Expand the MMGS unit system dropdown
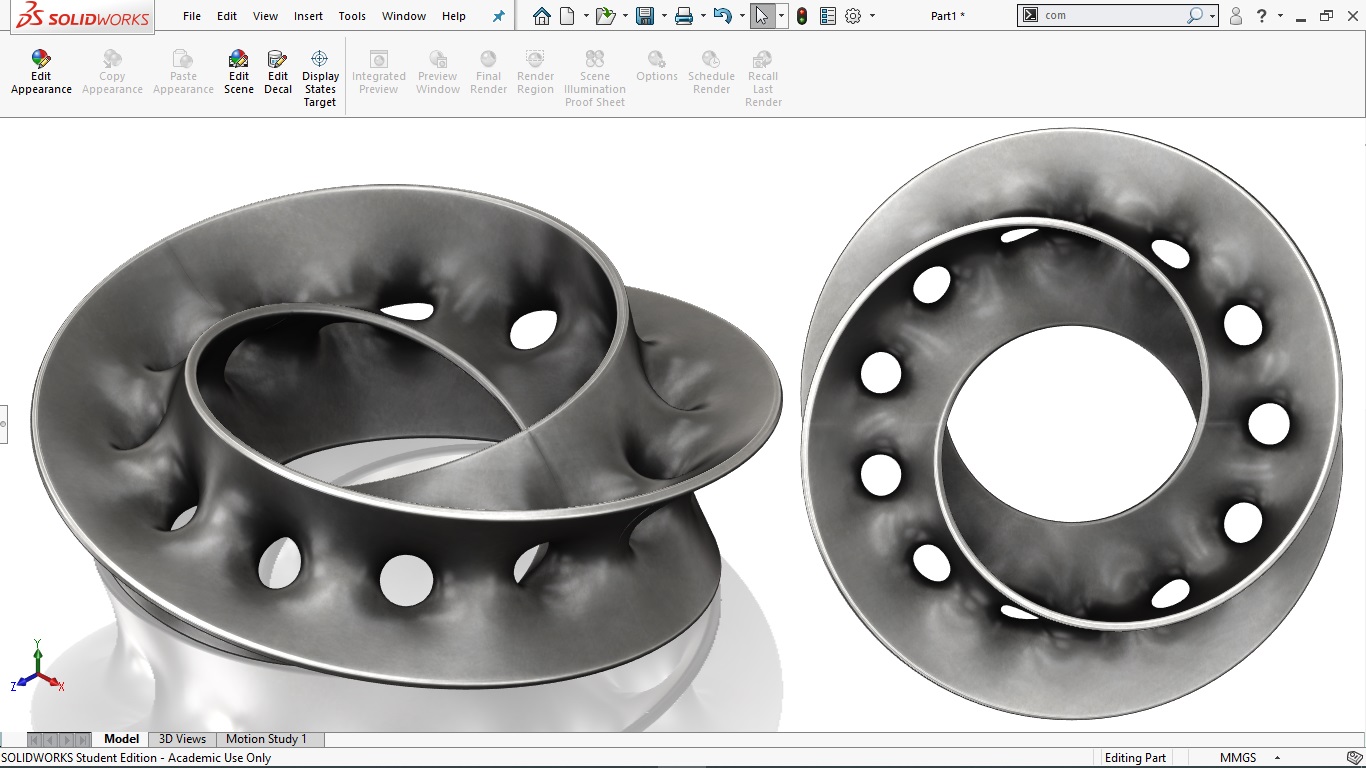The height and width of the screenshot is (768, 1366). [1277, 758]
